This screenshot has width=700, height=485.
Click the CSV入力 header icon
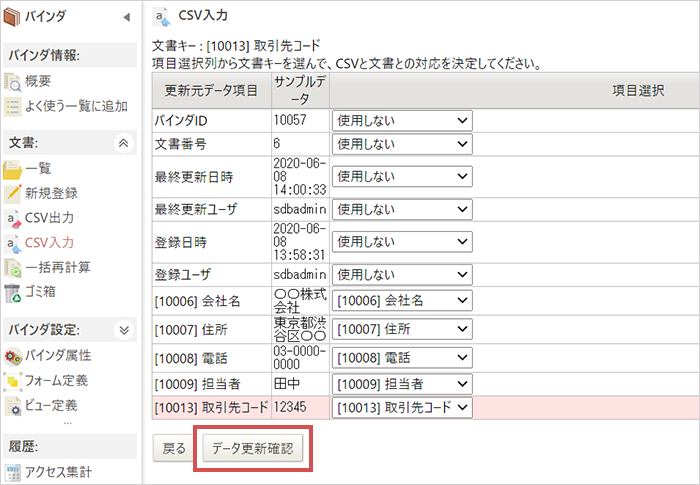pyautogui.click(x=162, y=17)
